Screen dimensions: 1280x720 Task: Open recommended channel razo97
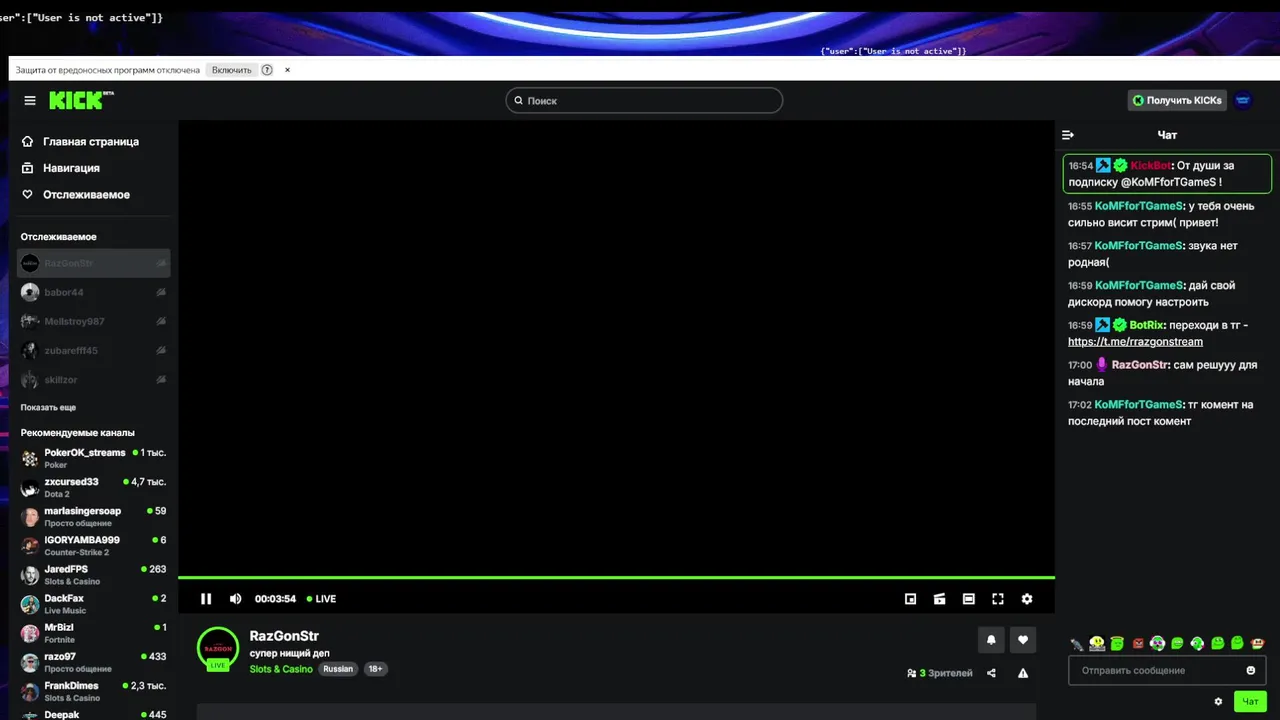click(x=93, y=662)
